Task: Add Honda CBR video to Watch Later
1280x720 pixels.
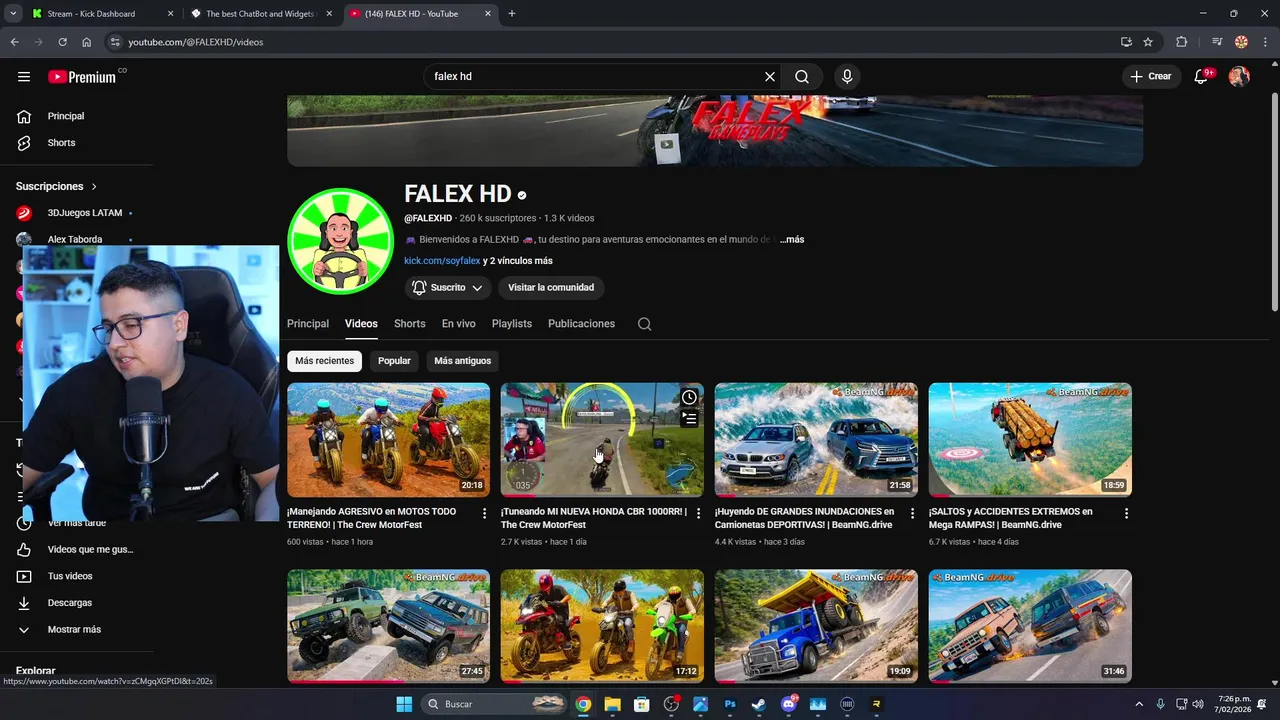Action: pyautogui.click(x=689, y=398)
